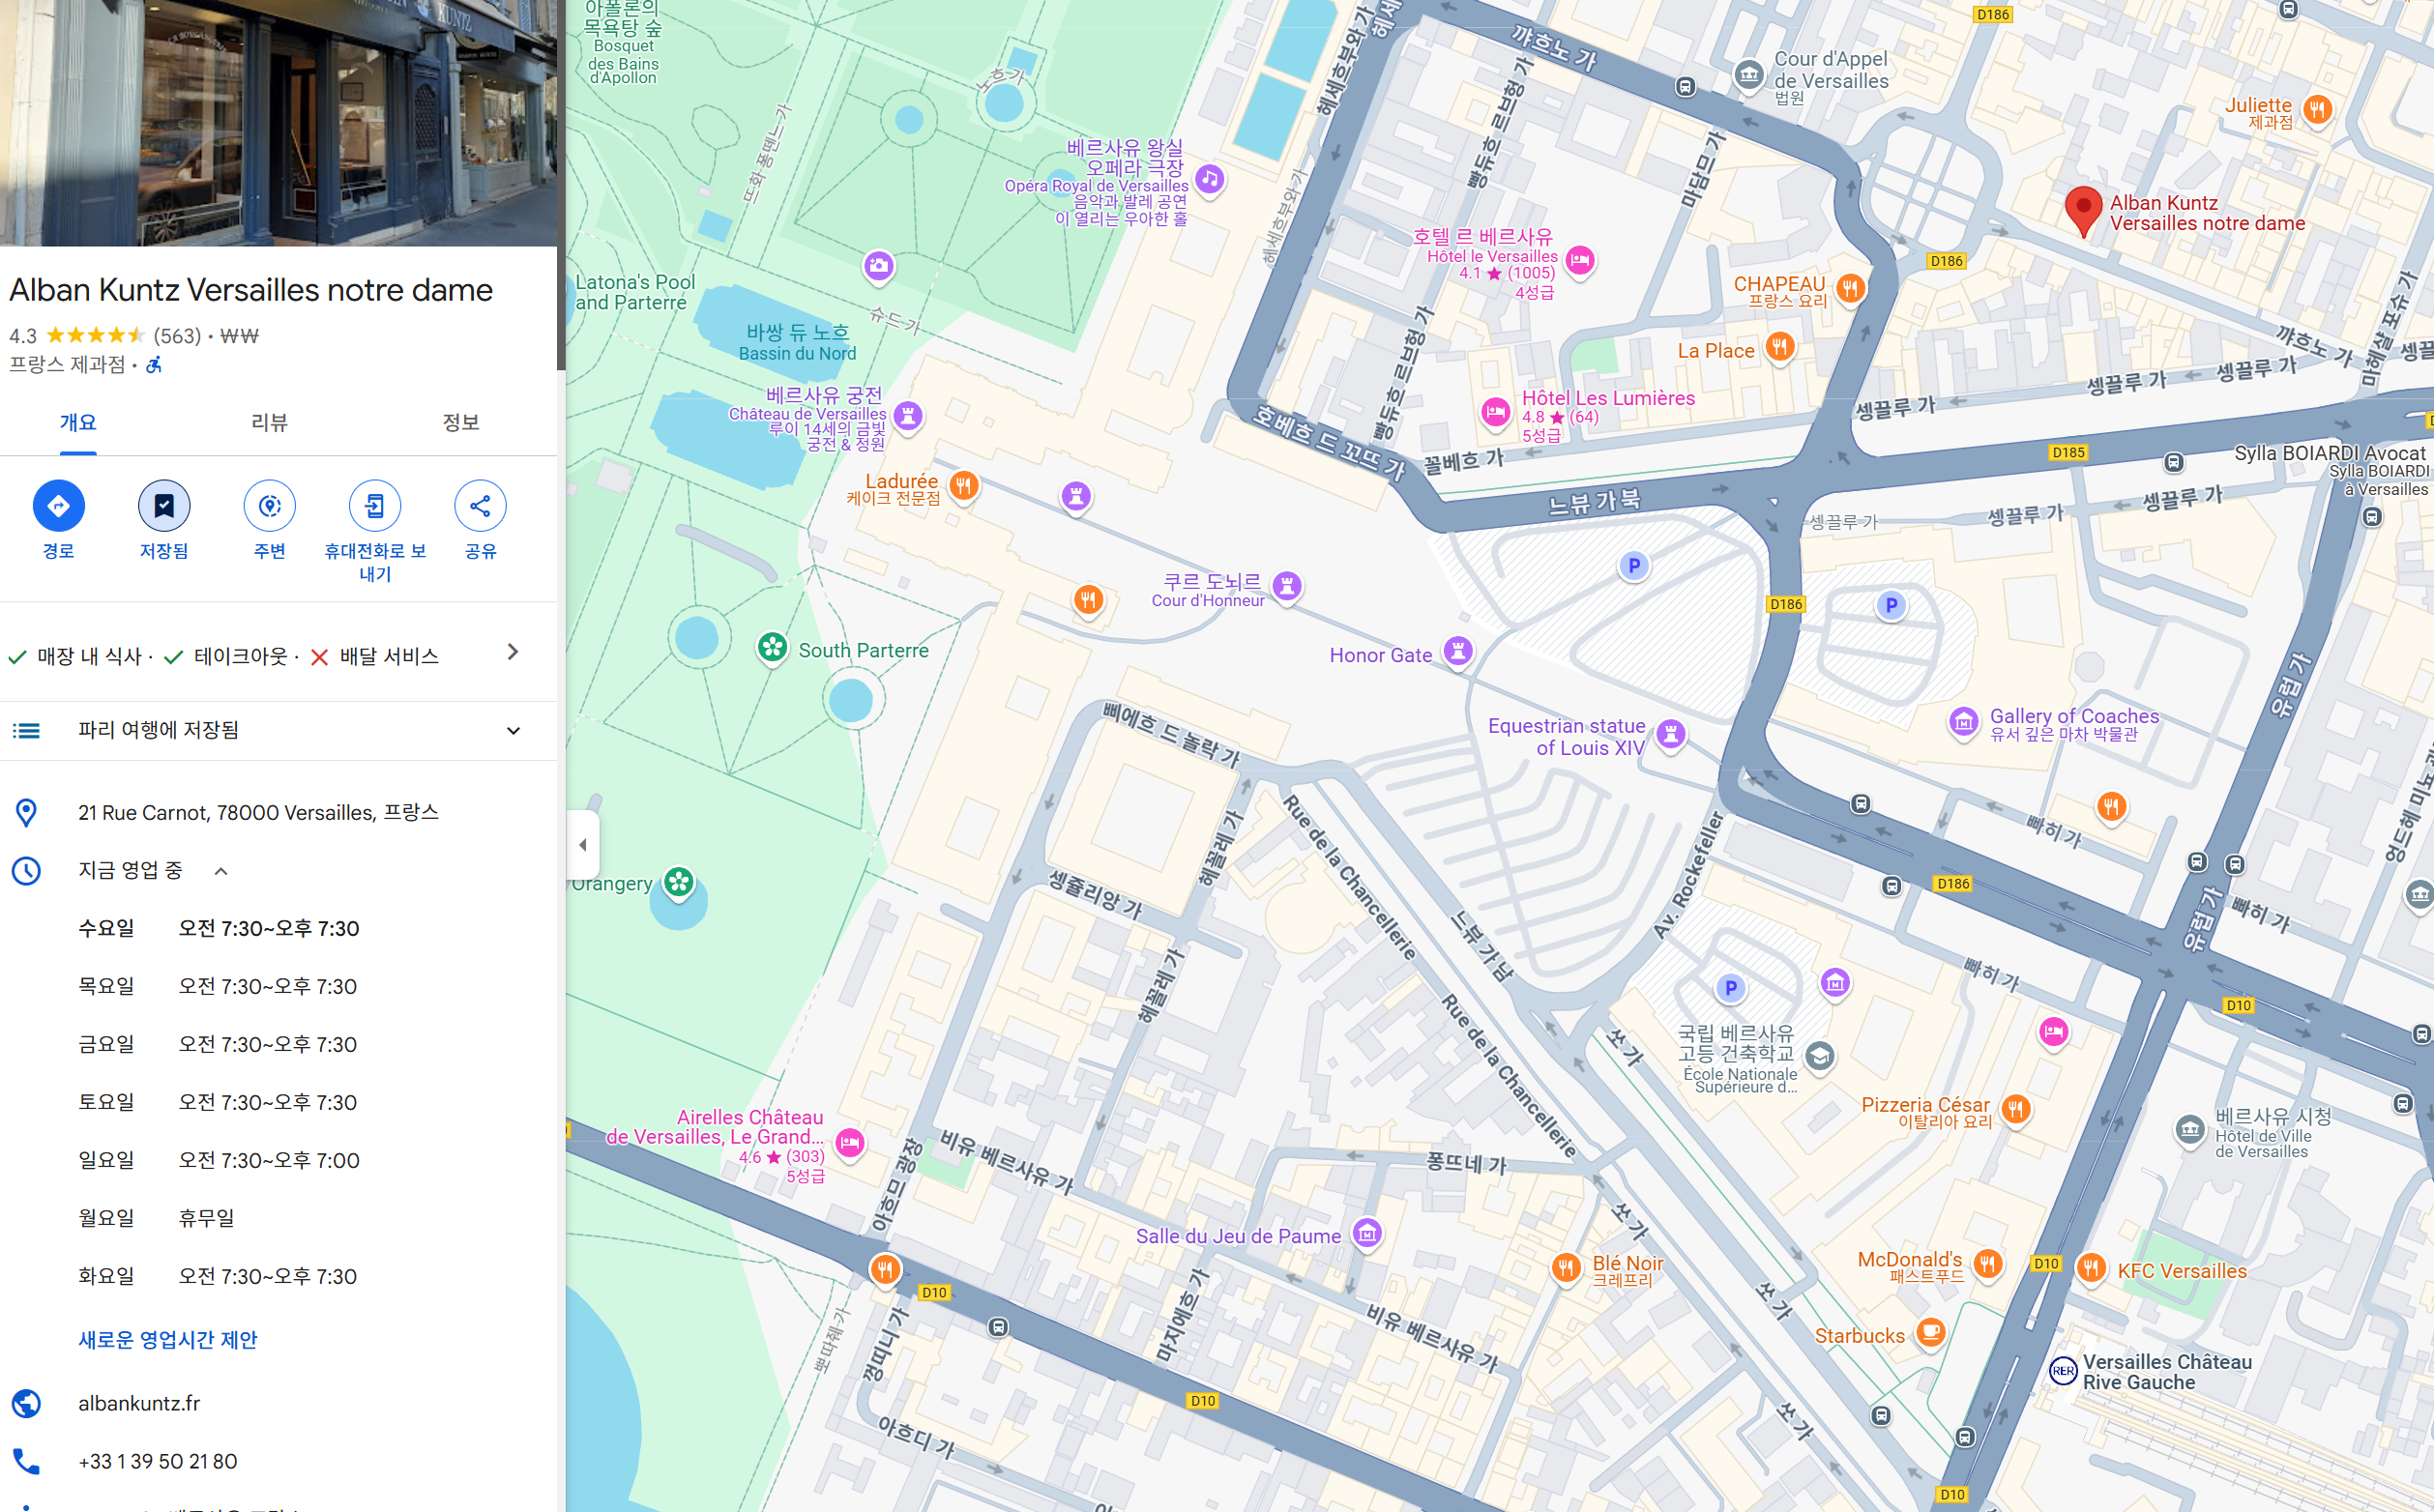Click the CHAPEAU restaurant marker
The height and width of the screenshot is (1512, 2434).
[x=1851, y=290]
